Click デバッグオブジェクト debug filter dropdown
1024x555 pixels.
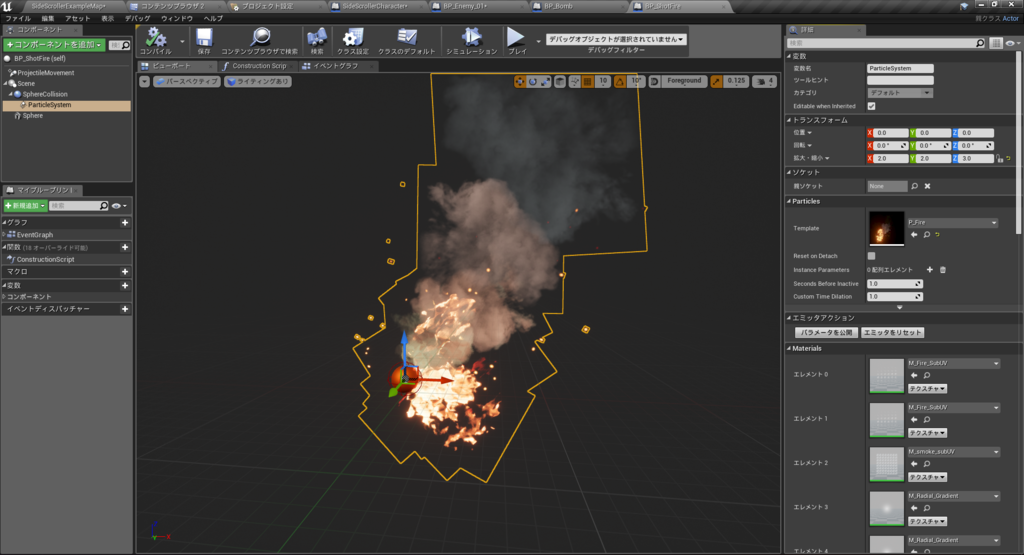(x=616, y=39)
